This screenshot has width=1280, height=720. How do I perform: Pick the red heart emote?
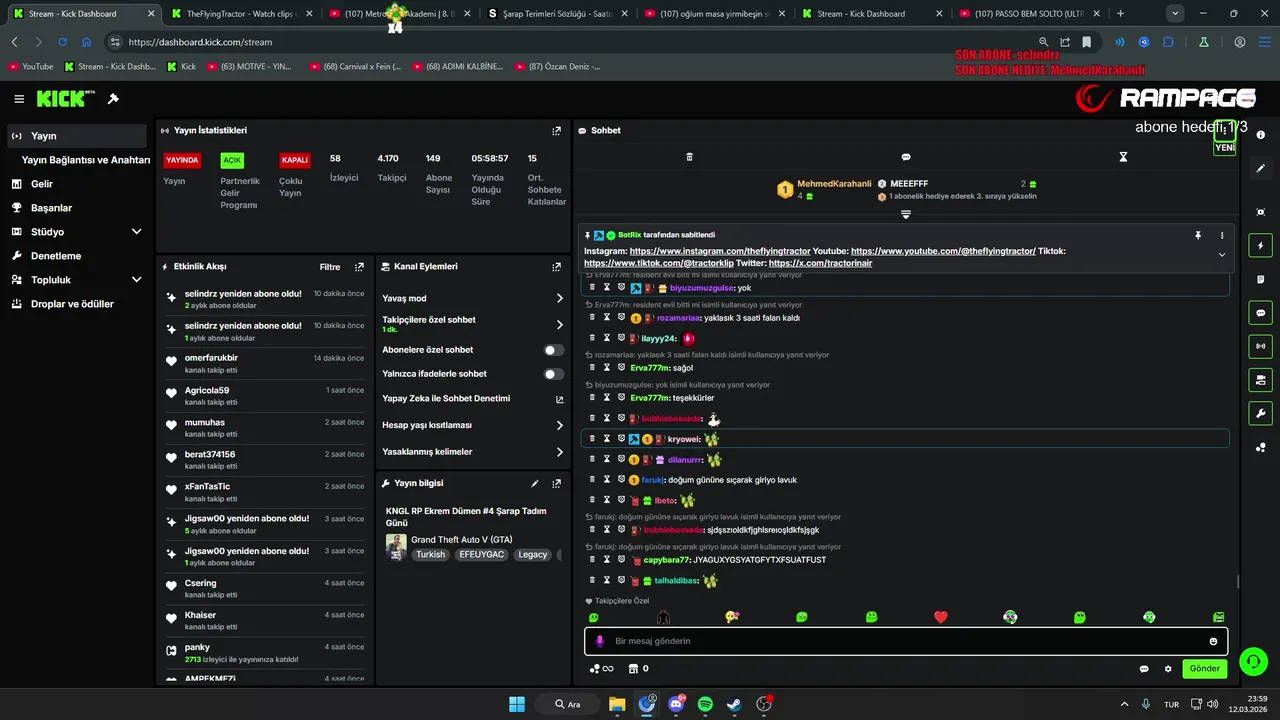tap(940, 617)
